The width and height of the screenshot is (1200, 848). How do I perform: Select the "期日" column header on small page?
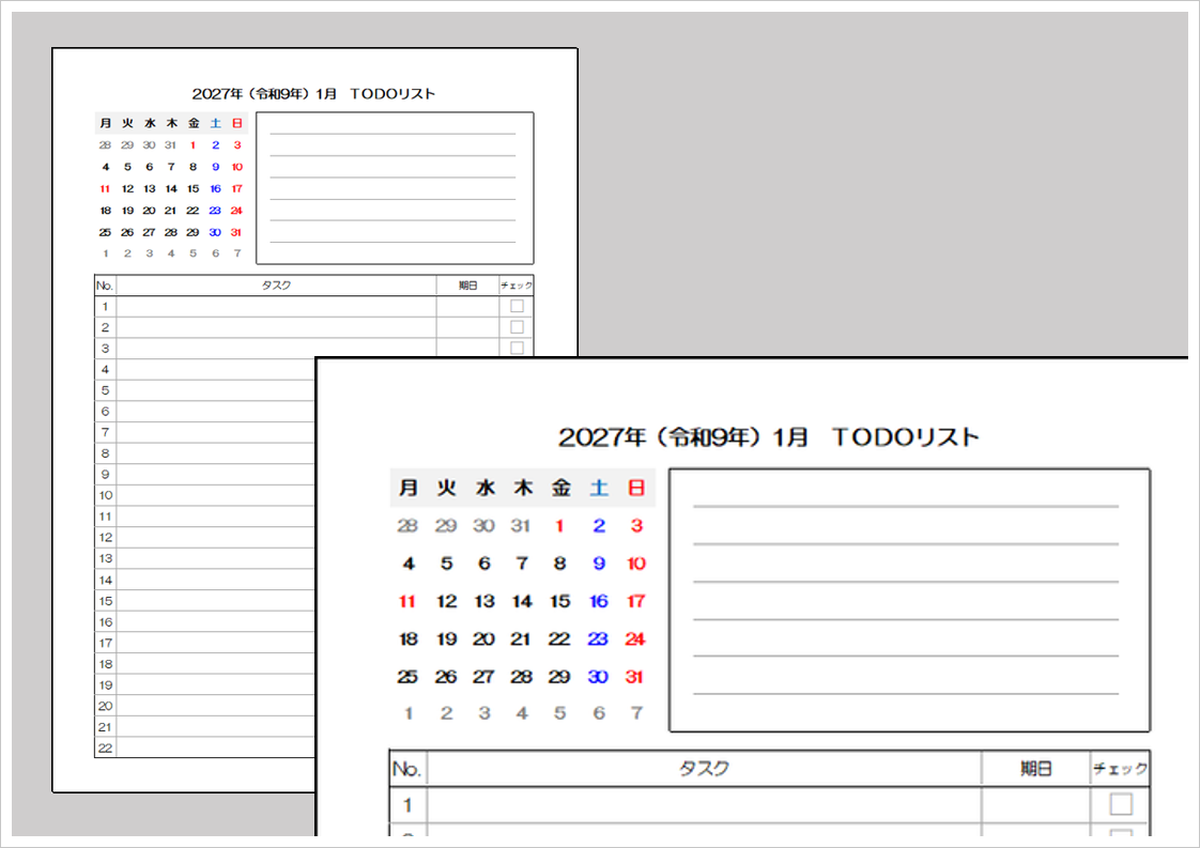tap(468, 286)
